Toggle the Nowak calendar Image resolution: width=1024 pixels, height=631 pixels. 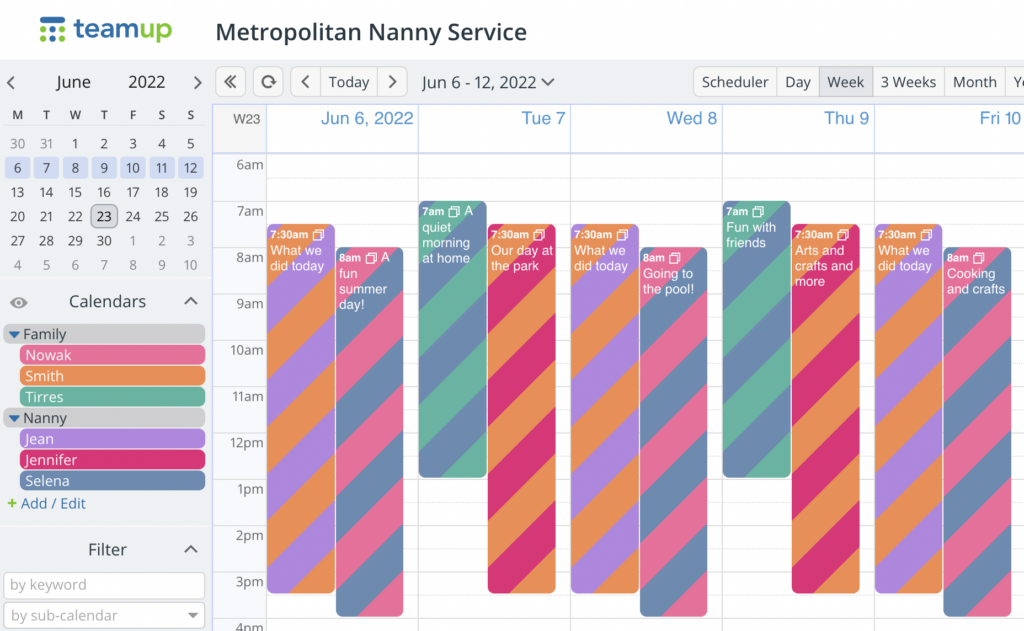click(x=112, y=355)
